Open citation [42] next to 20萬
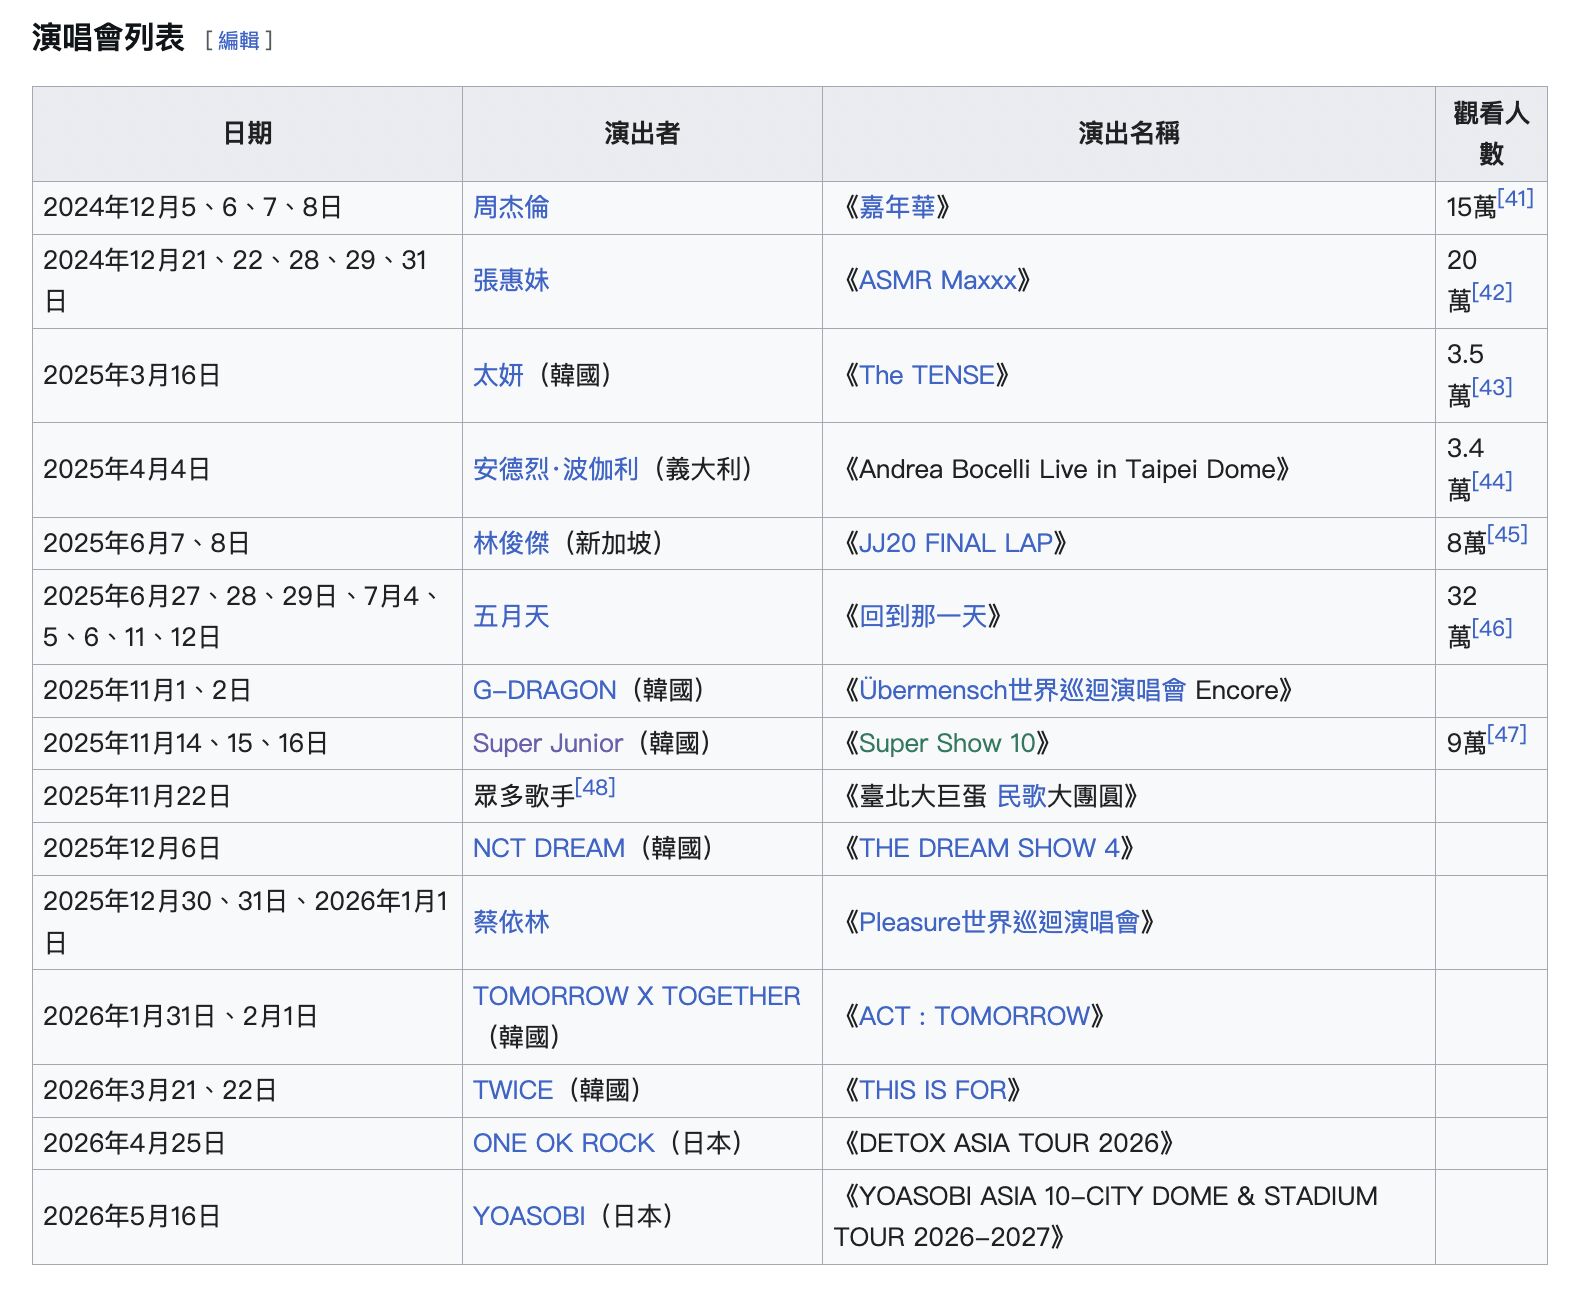 pos(1492,292)
